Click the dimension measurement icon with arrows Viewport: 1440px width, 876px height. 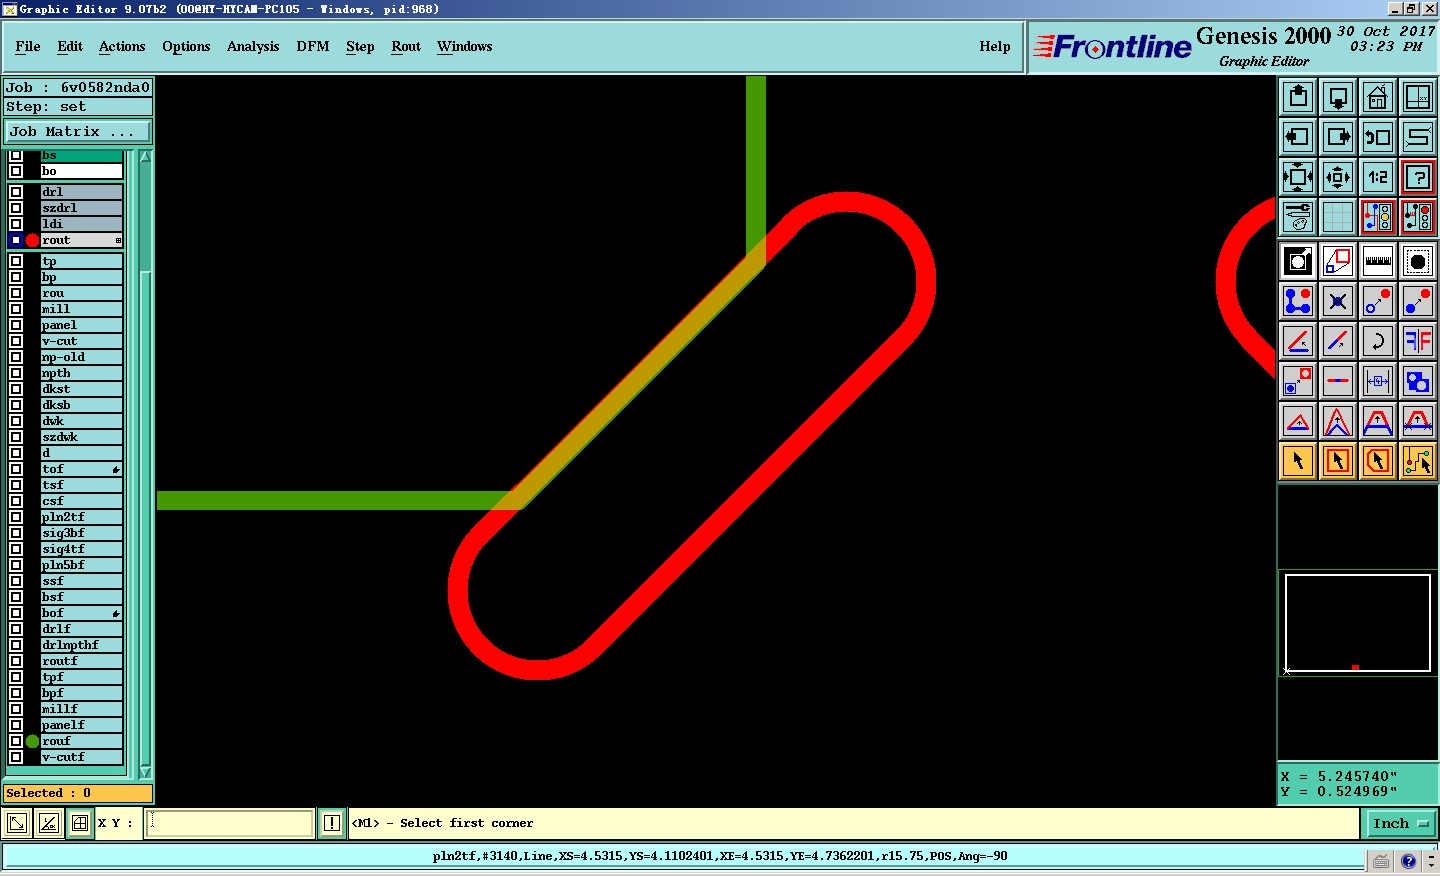click(x=1378, y=381)
